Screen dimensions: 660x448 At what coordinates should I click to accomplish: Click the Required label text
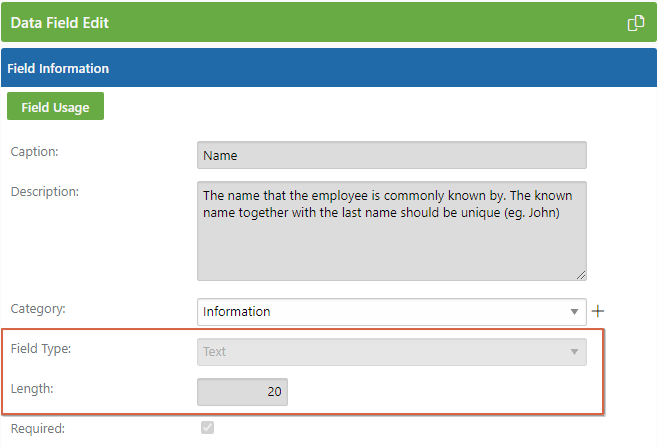tap(38, 429)
